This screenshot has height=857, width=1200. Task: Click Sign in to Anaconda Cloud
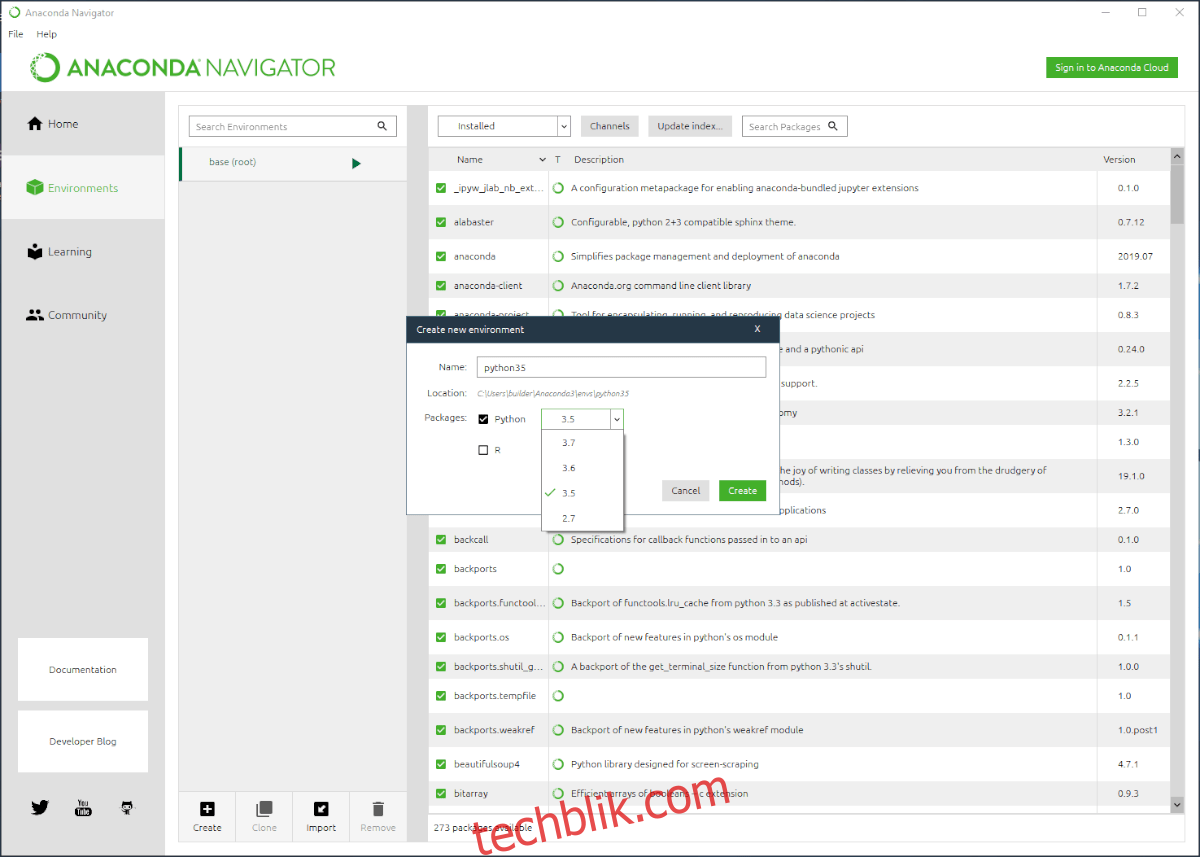1112,68
